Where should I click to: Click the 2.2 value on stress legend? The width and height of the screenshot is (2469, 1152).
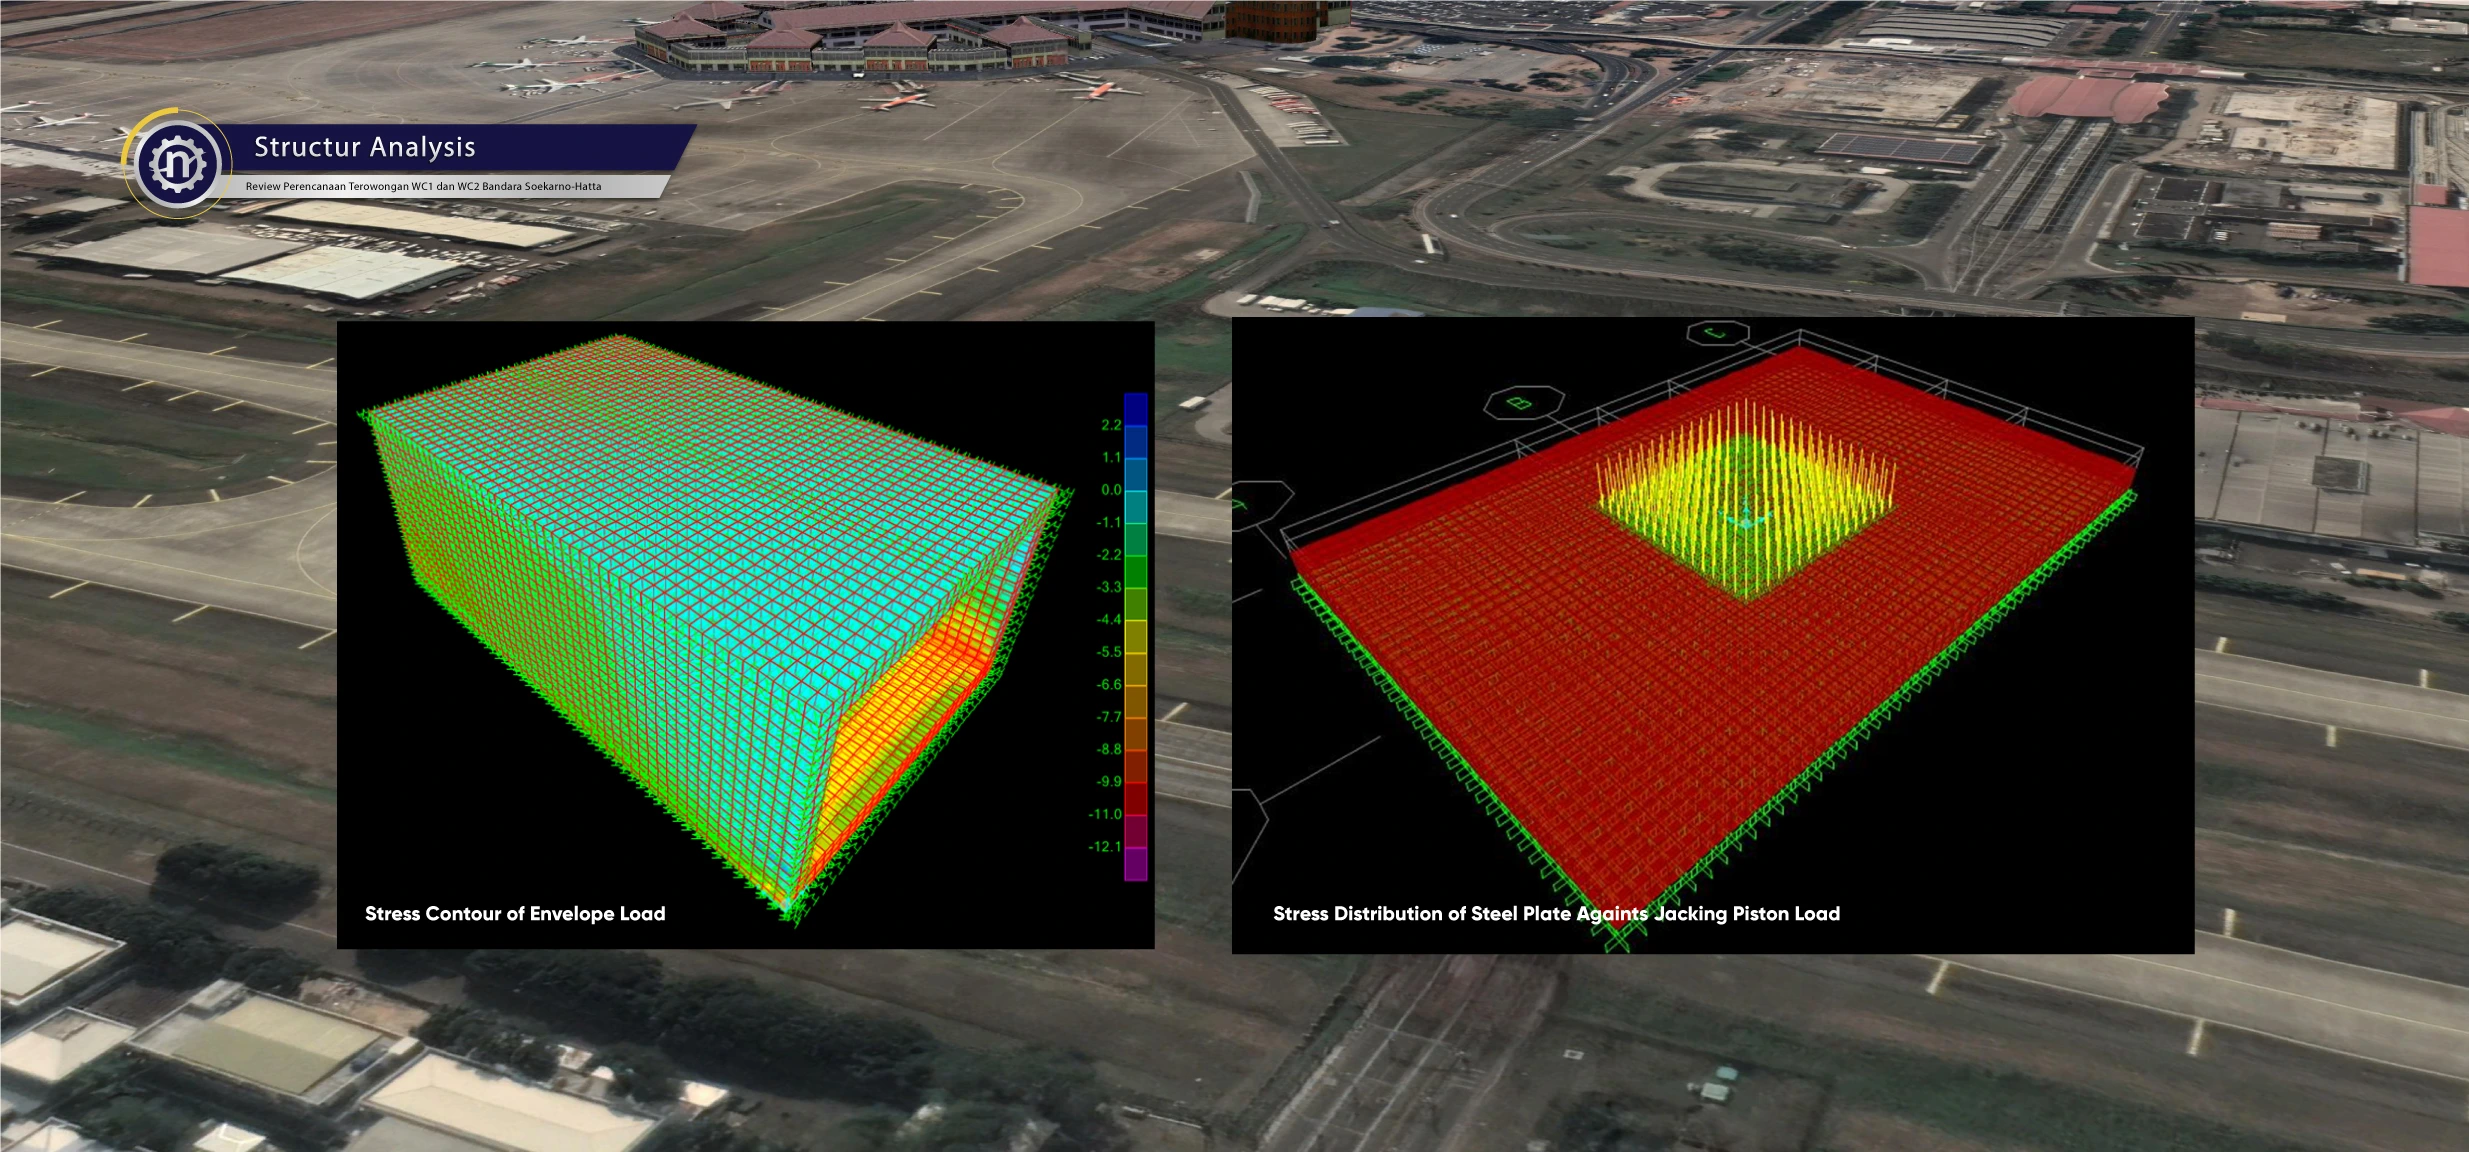(1111, 425)
